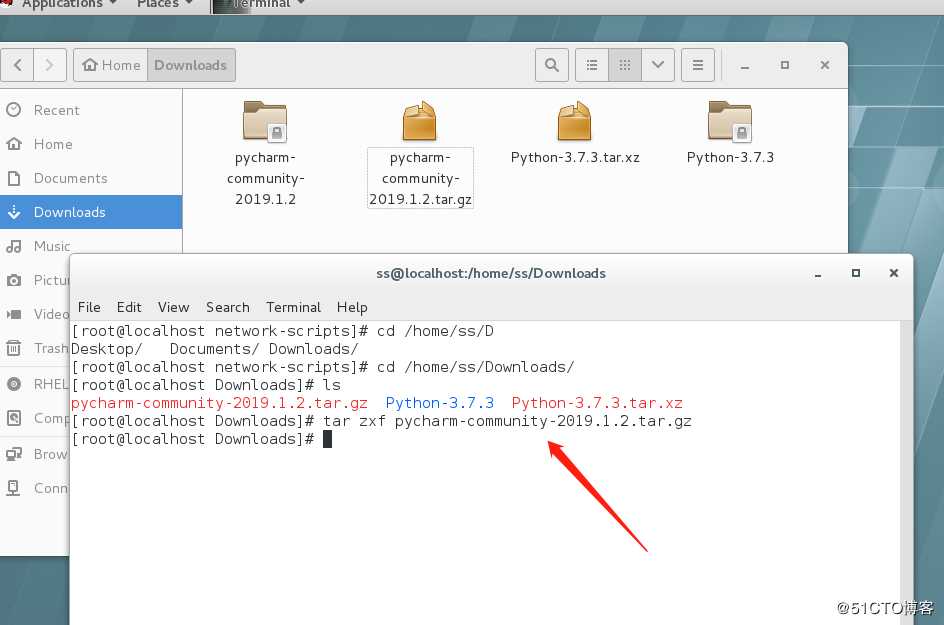Select Recent in sidebar
The image size is (944, 625).
(x=91, y=110)
